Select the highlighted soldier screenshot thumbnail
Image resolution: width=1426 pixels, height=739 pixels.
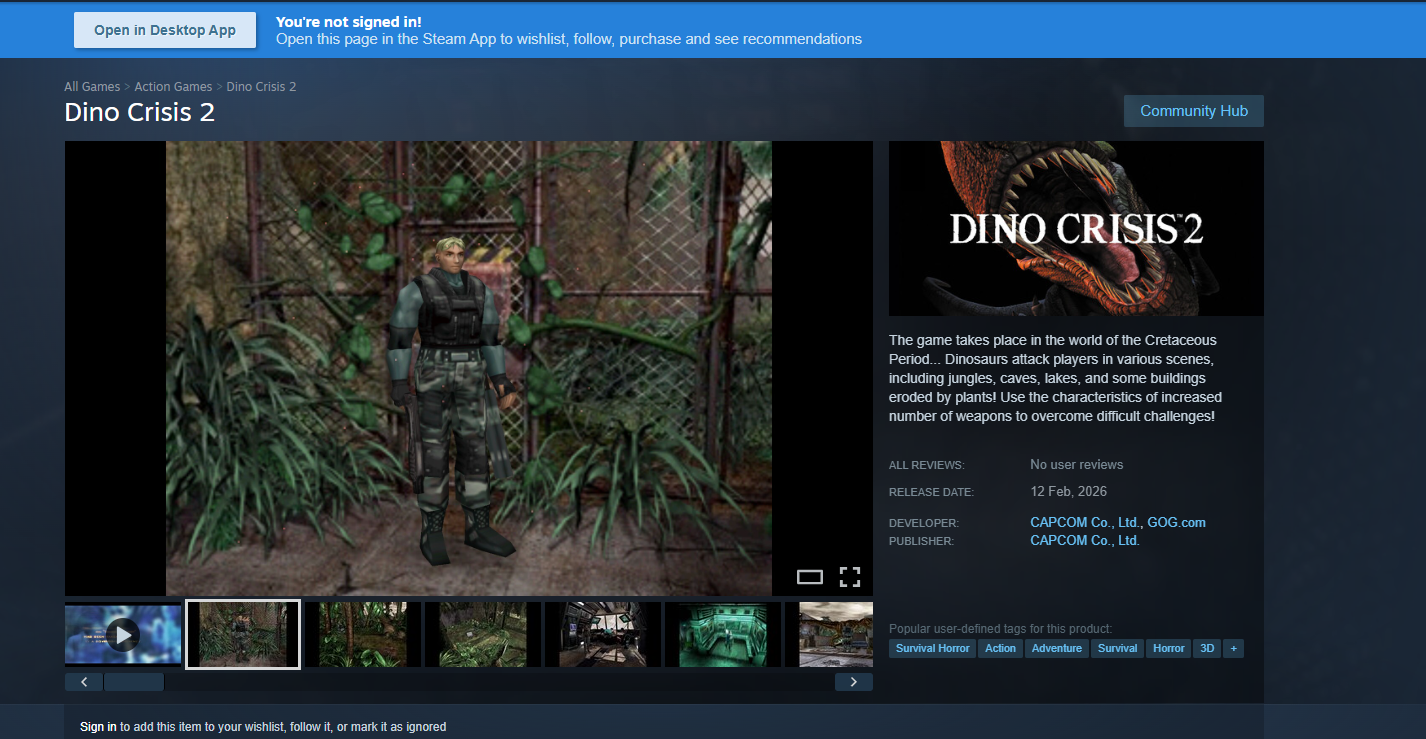point(243,634)
